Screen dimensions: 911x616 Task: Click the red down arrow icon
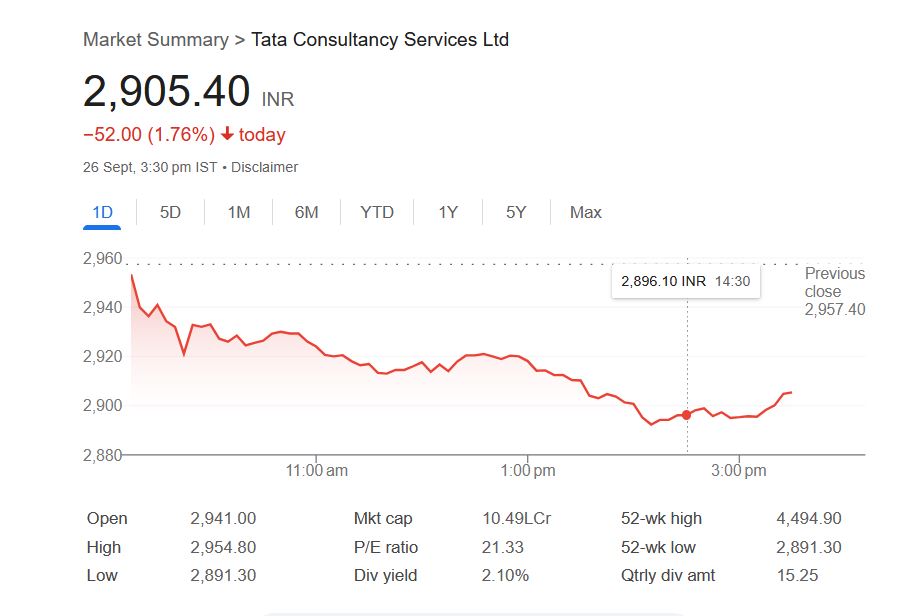click(x=228, y=135)
